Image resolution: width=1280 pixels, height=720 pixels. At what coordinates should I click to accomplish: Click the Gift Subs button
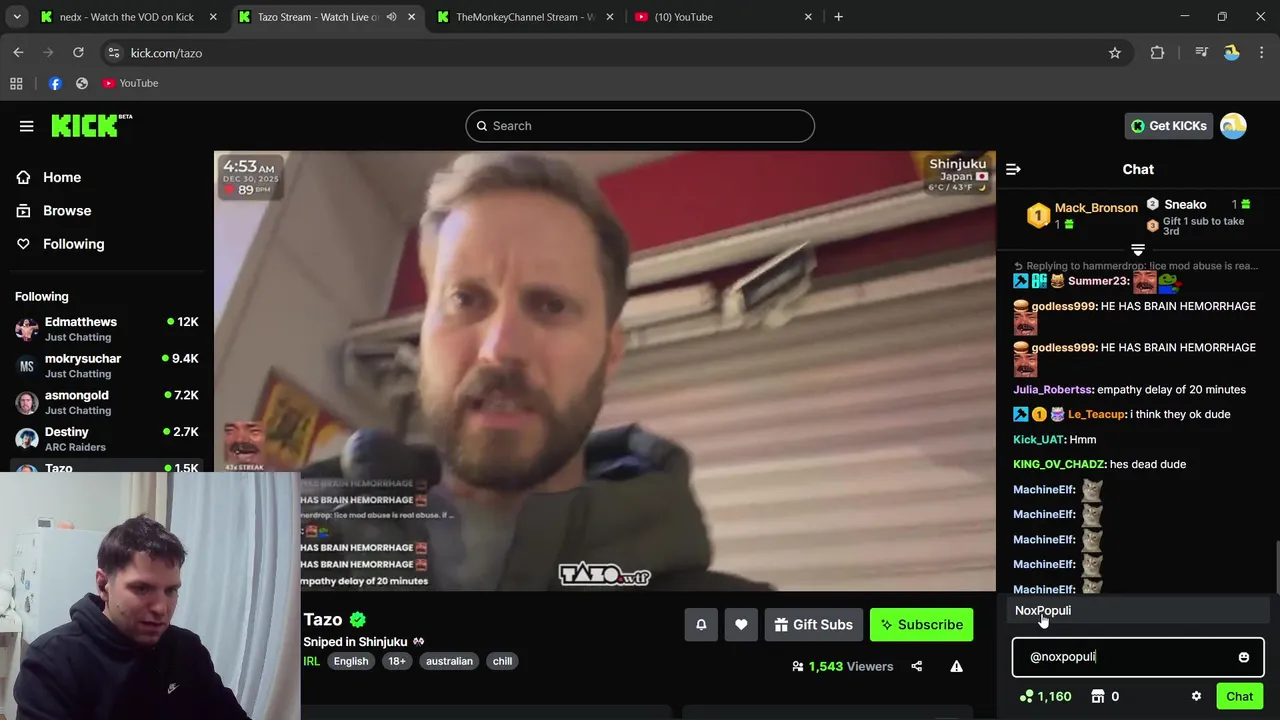(x=813, y=625)
